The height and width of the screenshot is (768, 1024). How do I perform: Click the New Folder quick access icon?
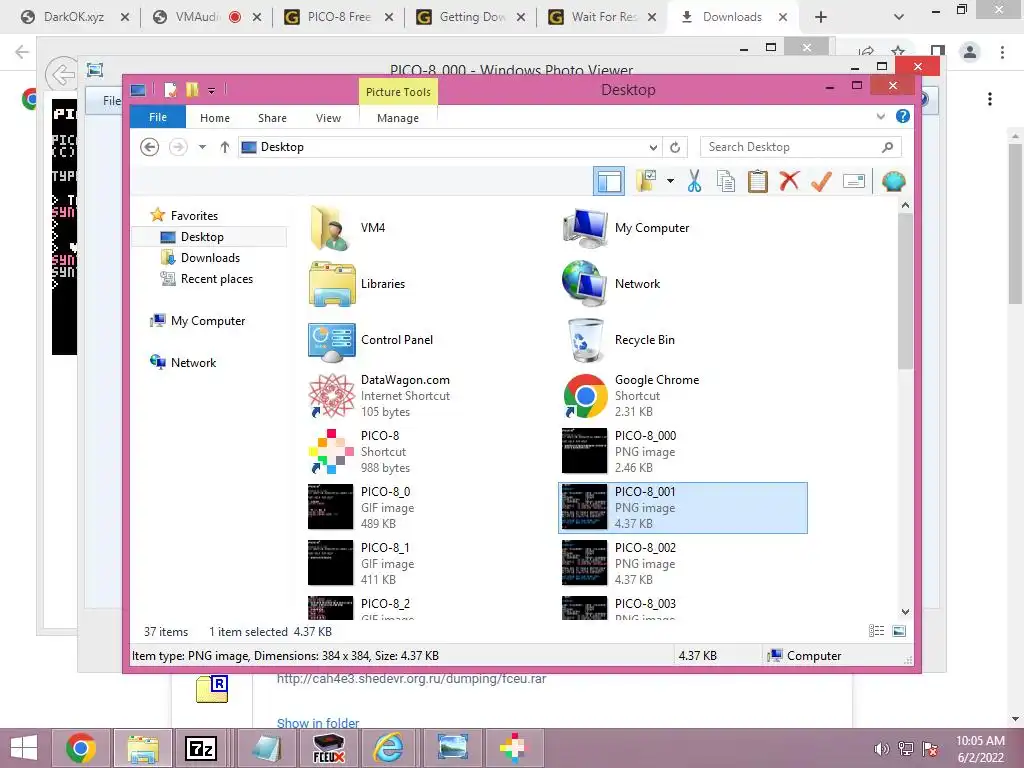(x=192, y=89)
